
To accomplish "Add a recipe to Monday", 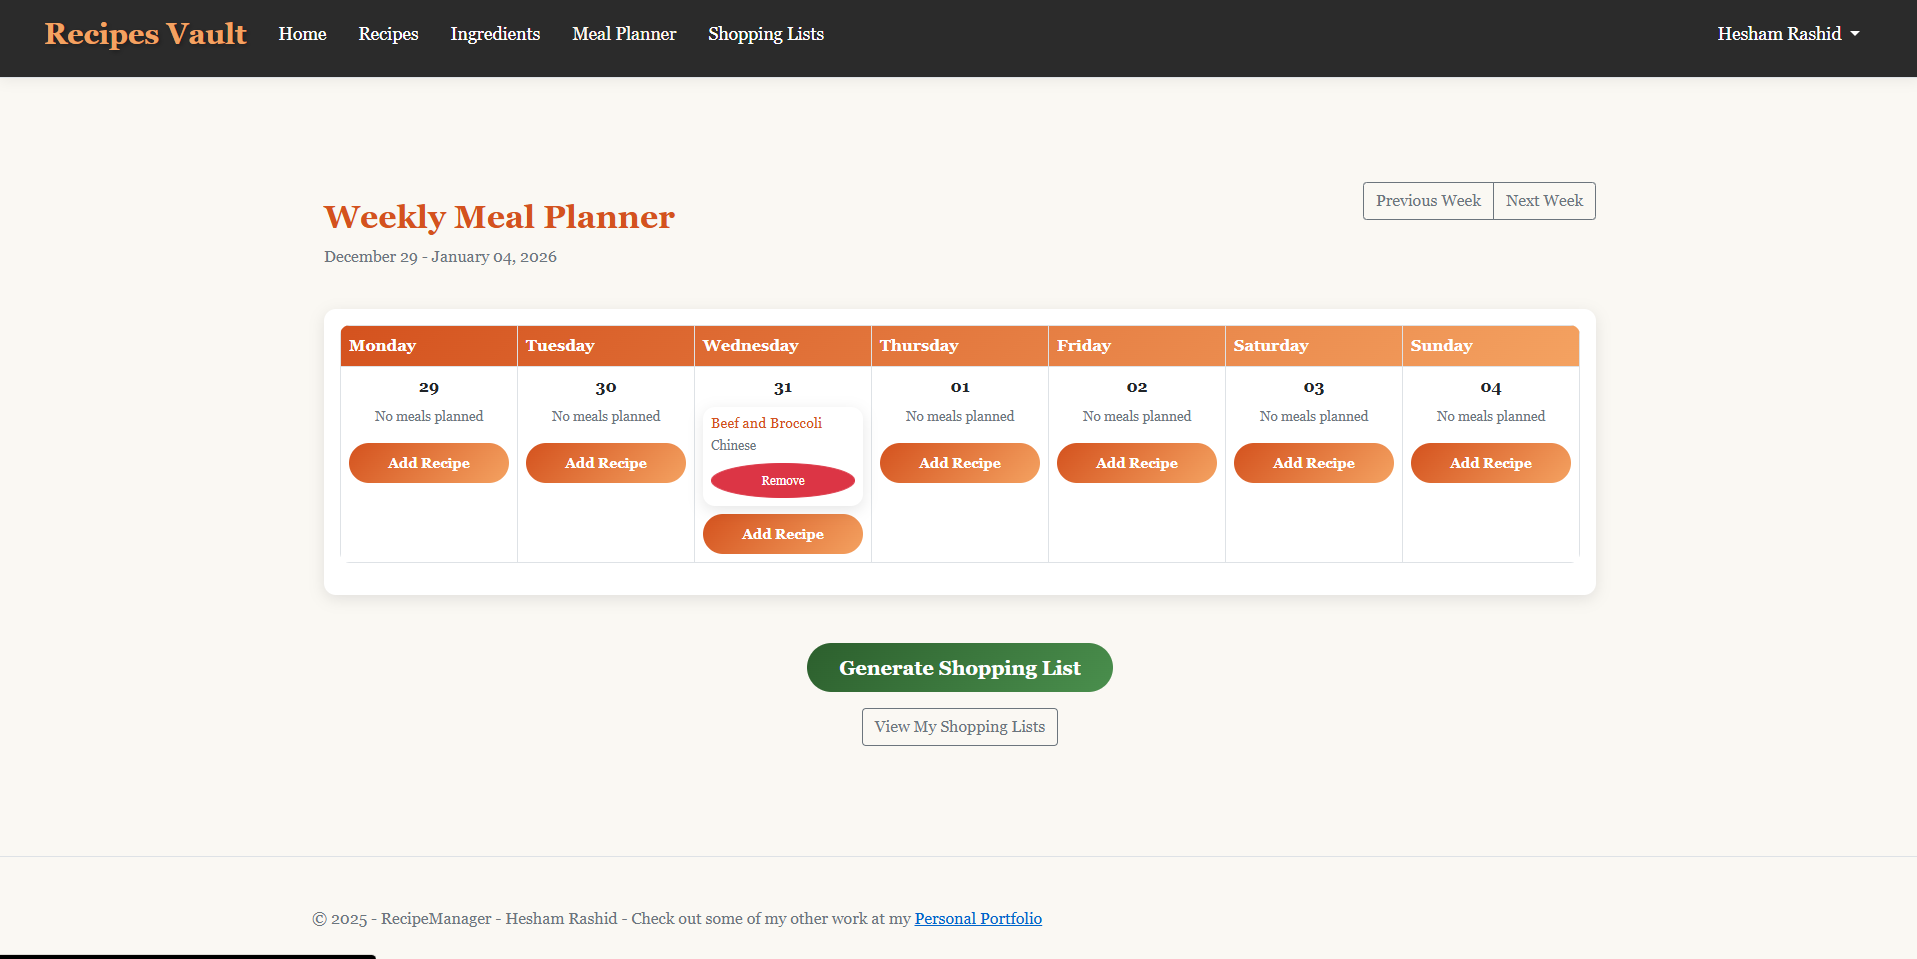I will [428, 462].
